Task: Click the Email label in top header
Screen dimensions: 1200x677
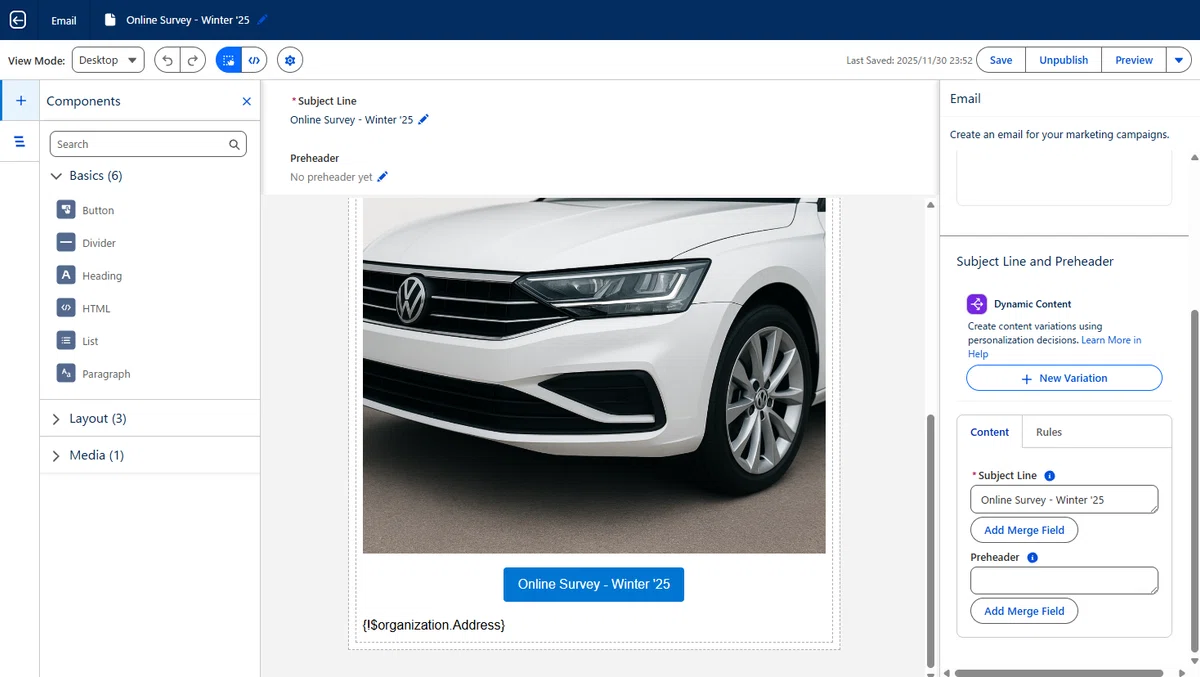Action: point(64,20)
